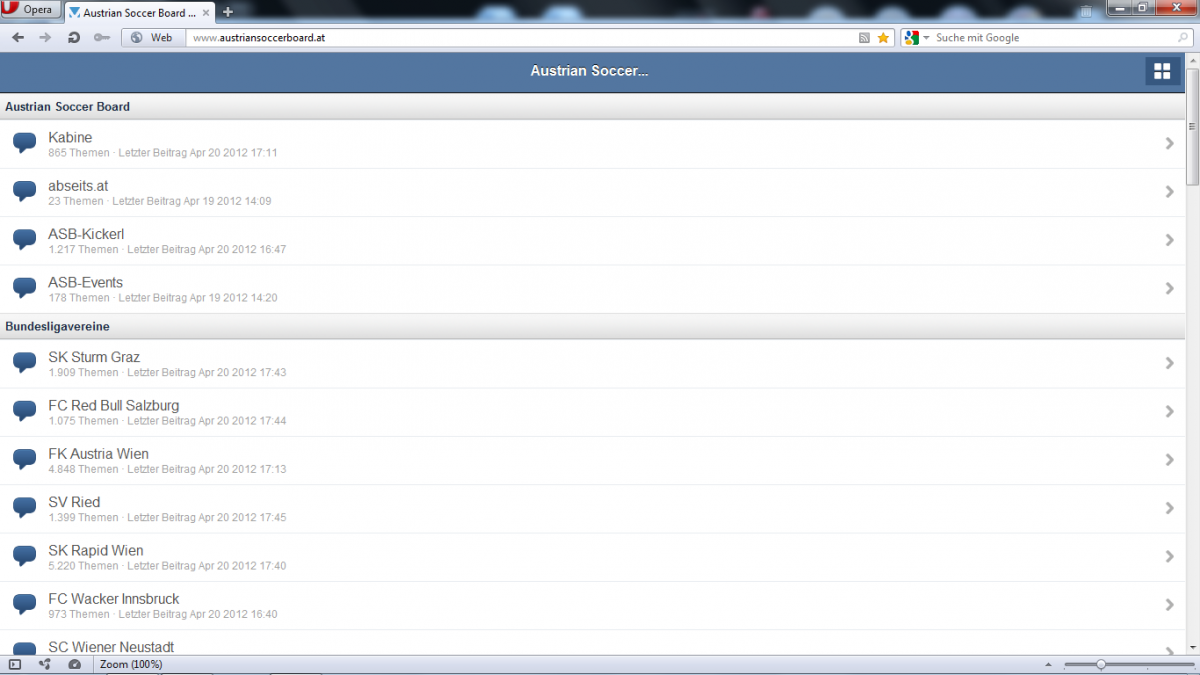The height and width of the screenshot is (675, 1200).
Task: Click the Austrian Soccer... header title
Action: coord(589,71)
